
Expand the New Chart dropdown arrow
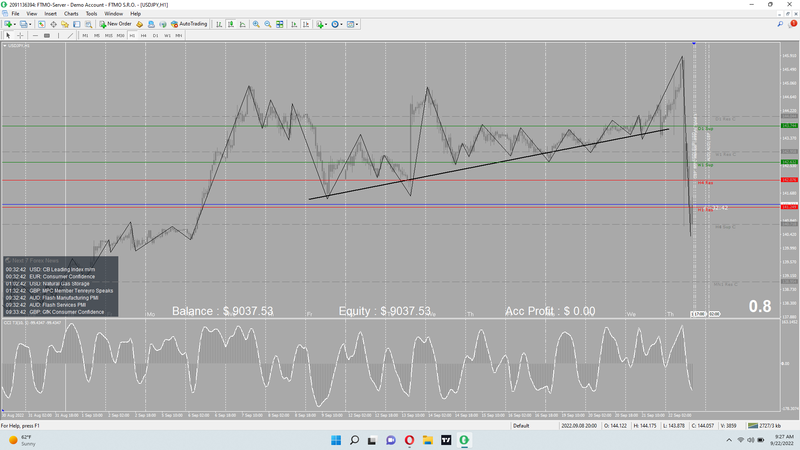click(14, 23)
